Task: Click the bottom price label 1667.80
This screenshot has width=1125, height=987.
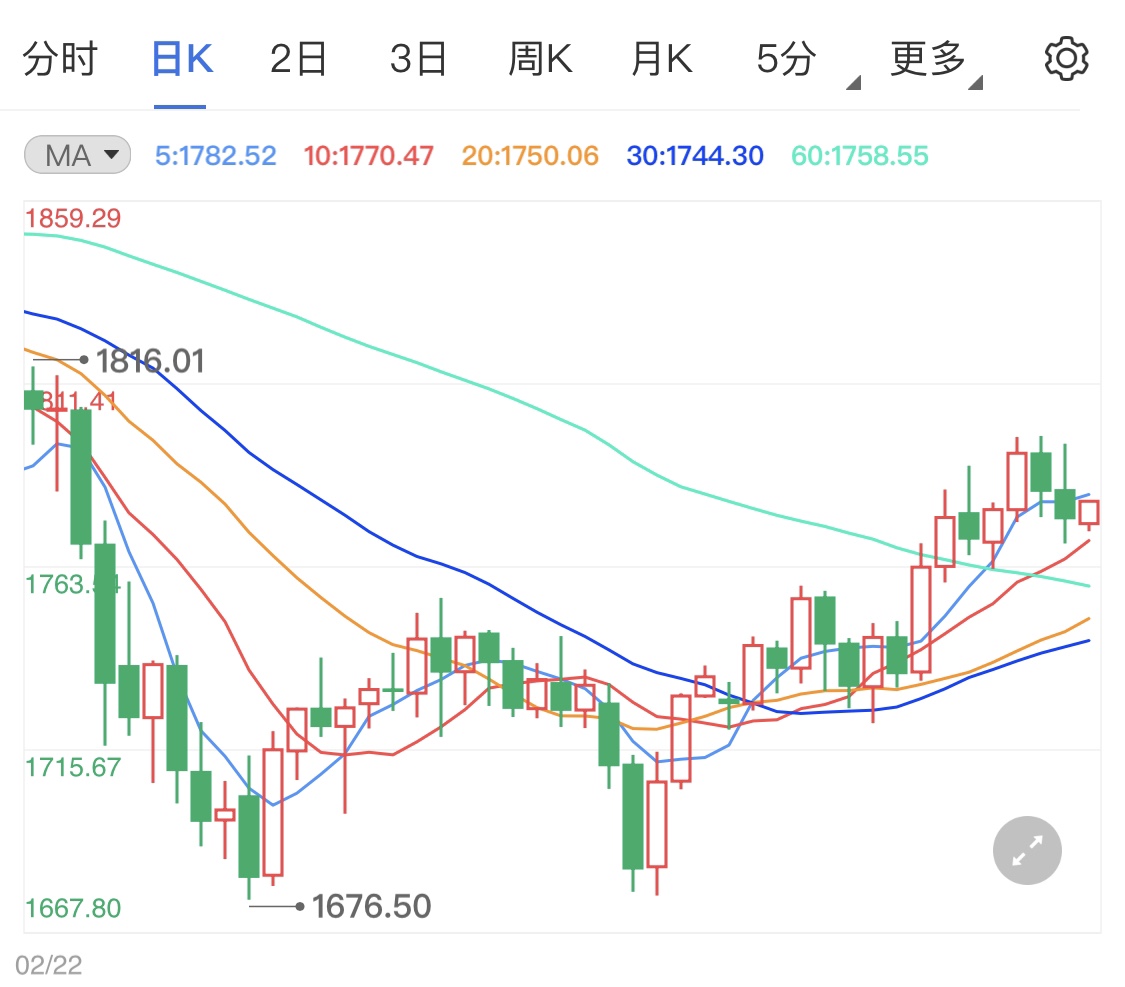Action: coord(73,908)
